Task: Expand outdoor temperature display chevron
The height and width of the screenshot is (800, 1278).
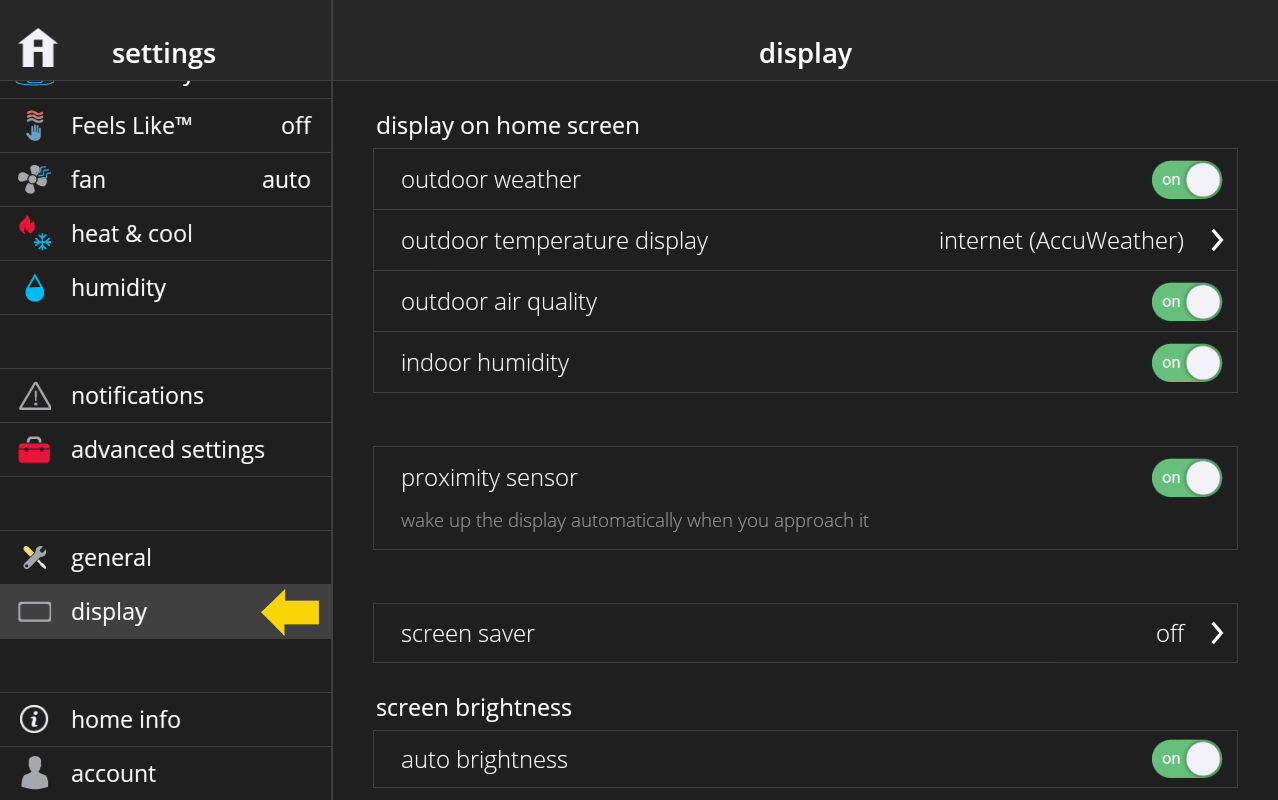Action: pyautogui.click(x=1217, y=241)
